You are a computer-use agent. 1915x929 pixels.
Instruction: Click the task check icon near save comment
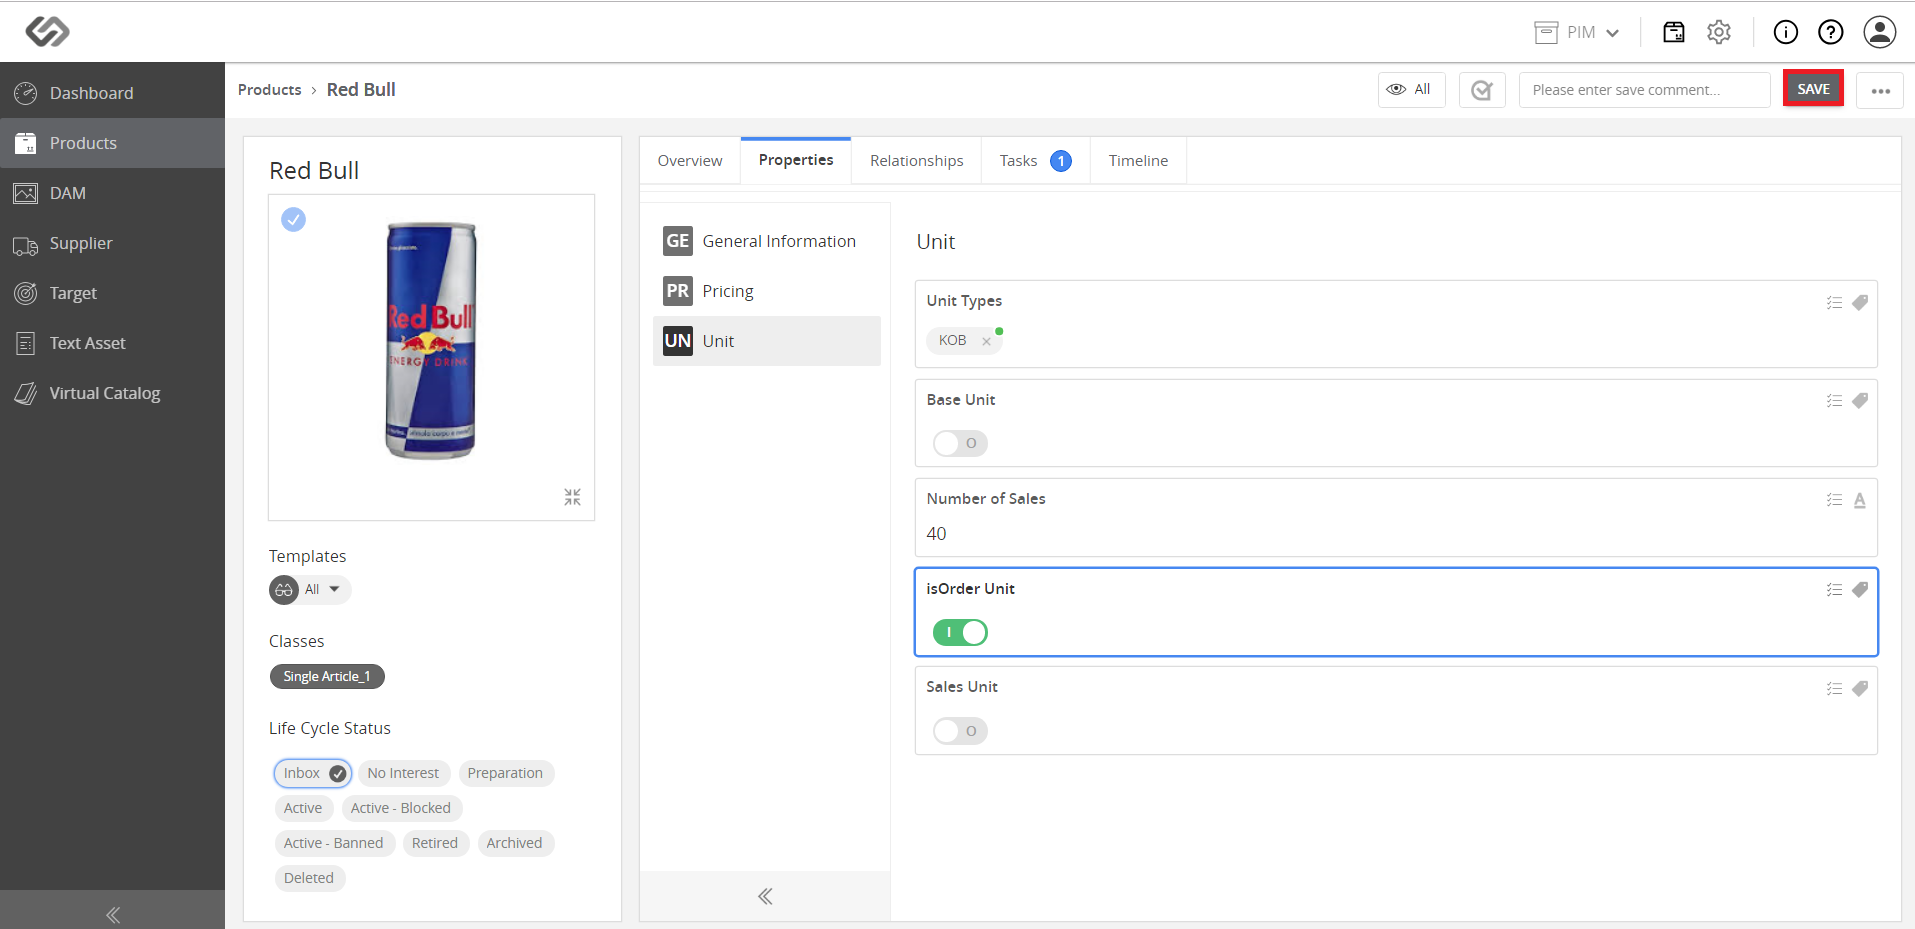(1482, 90)
